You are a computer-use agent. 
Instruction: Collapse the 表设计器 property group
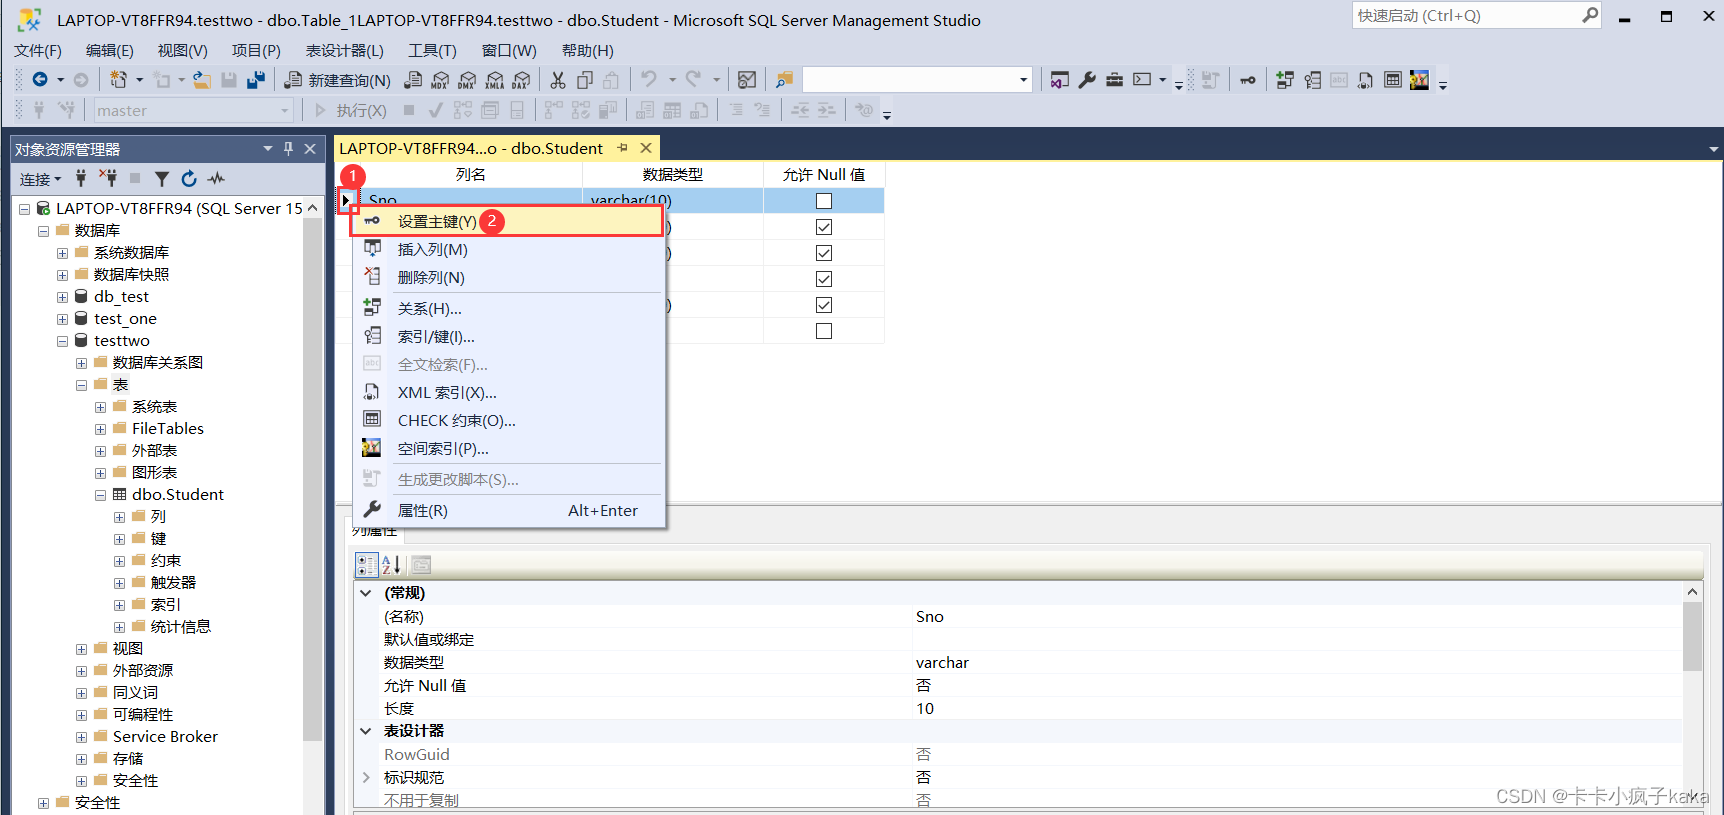tap(366, 731)
